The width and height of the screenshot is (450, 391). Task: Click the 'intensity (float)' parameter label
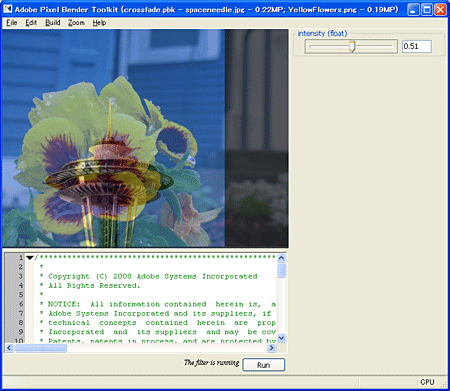tap(322, 33)
